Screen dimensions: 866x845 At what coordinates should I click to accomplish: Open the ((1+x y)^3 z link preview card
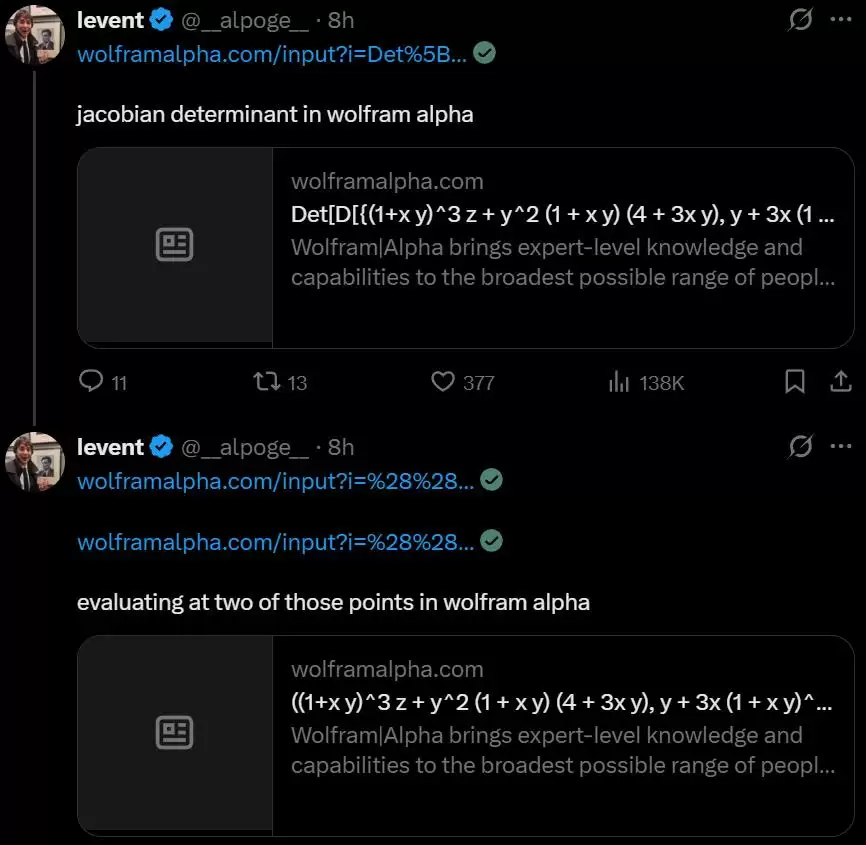[466, 736]
